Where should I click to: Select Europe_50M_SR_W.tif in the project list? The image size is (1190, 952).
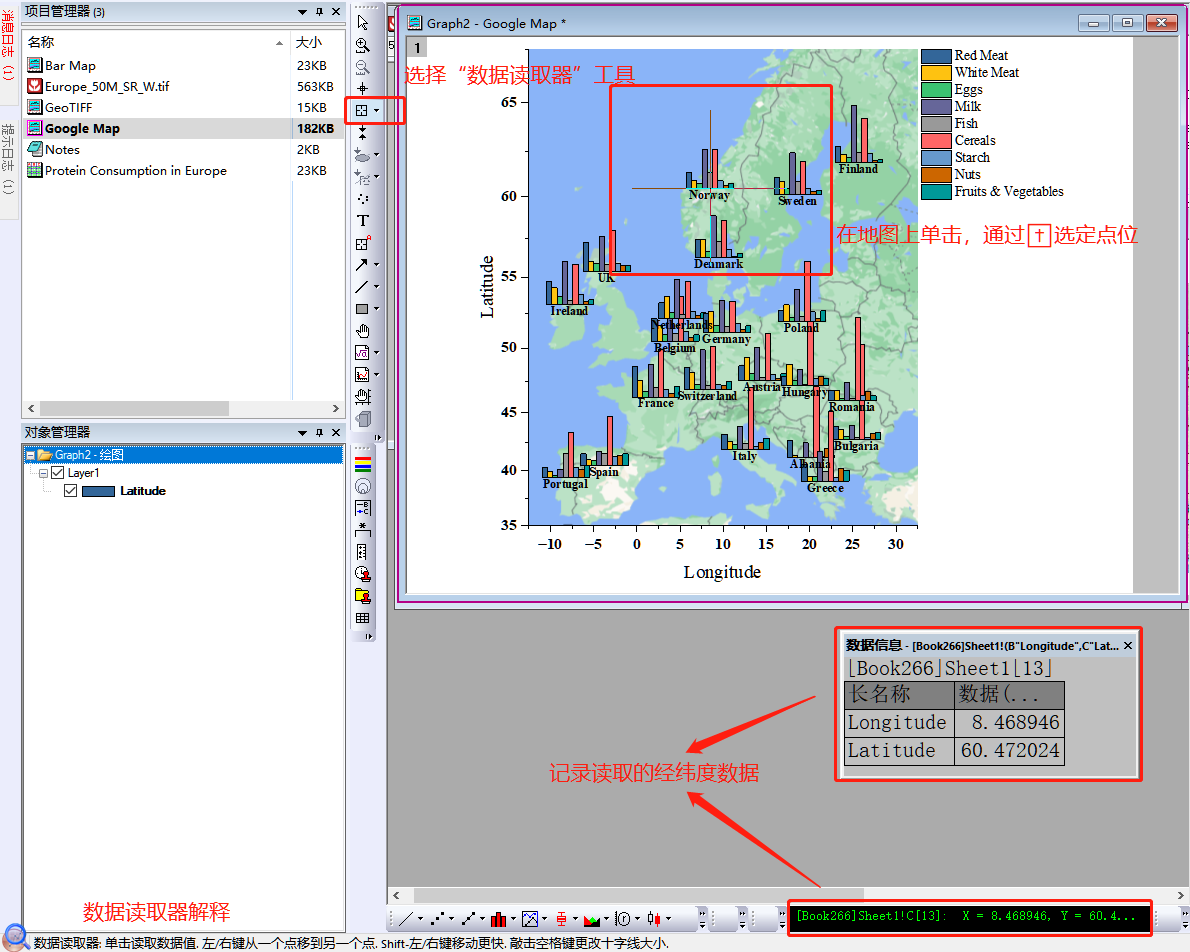[x=106, y=87]
